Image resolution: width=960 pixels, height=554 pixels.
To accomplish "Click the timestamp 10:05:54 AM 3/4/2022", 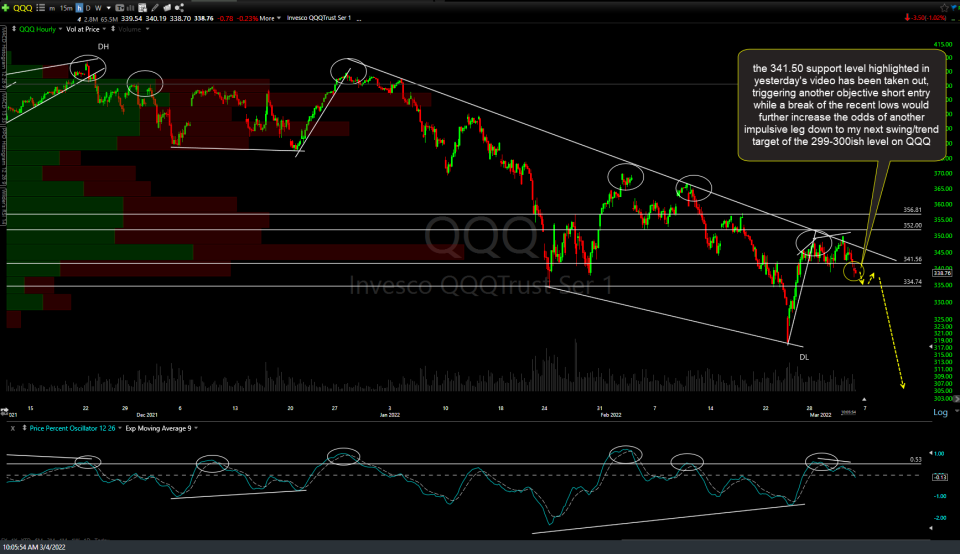I will coord(34,547).
